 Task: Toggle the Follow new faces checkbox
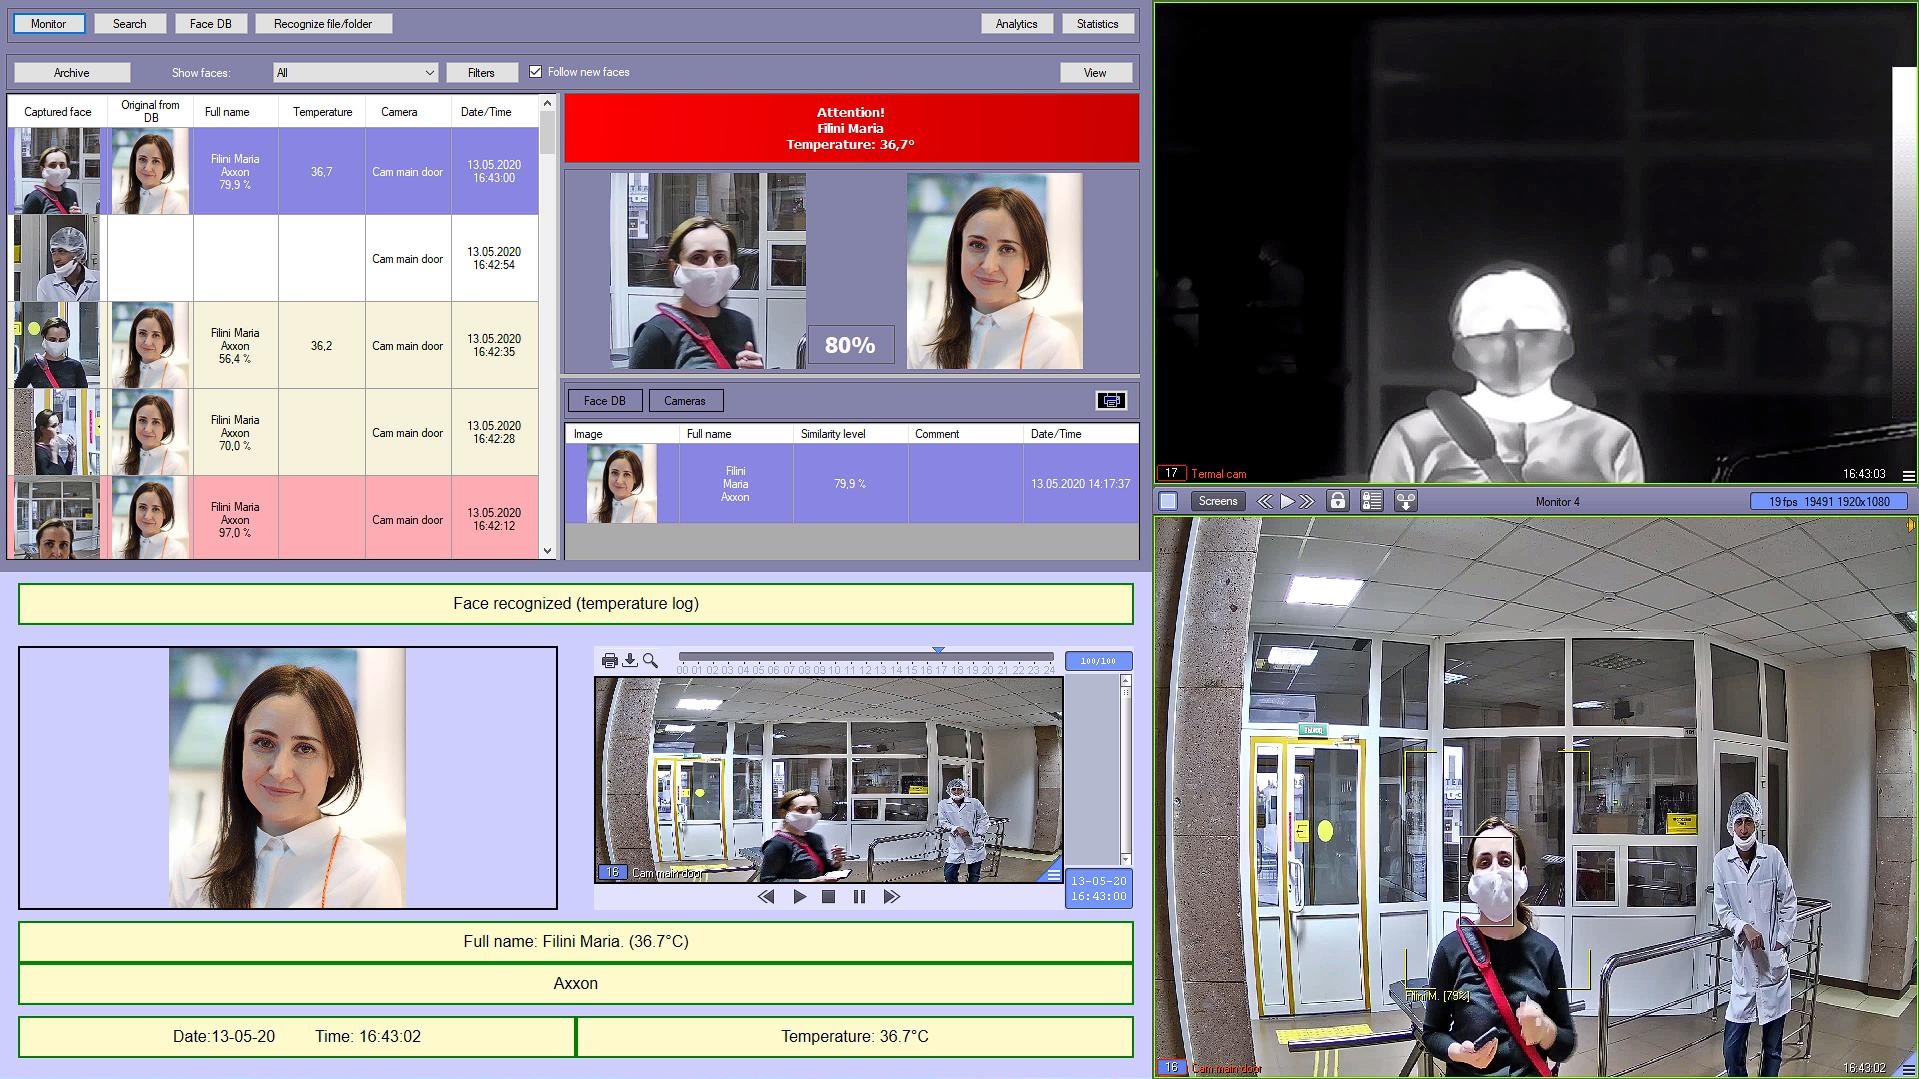tap(536, 72)
